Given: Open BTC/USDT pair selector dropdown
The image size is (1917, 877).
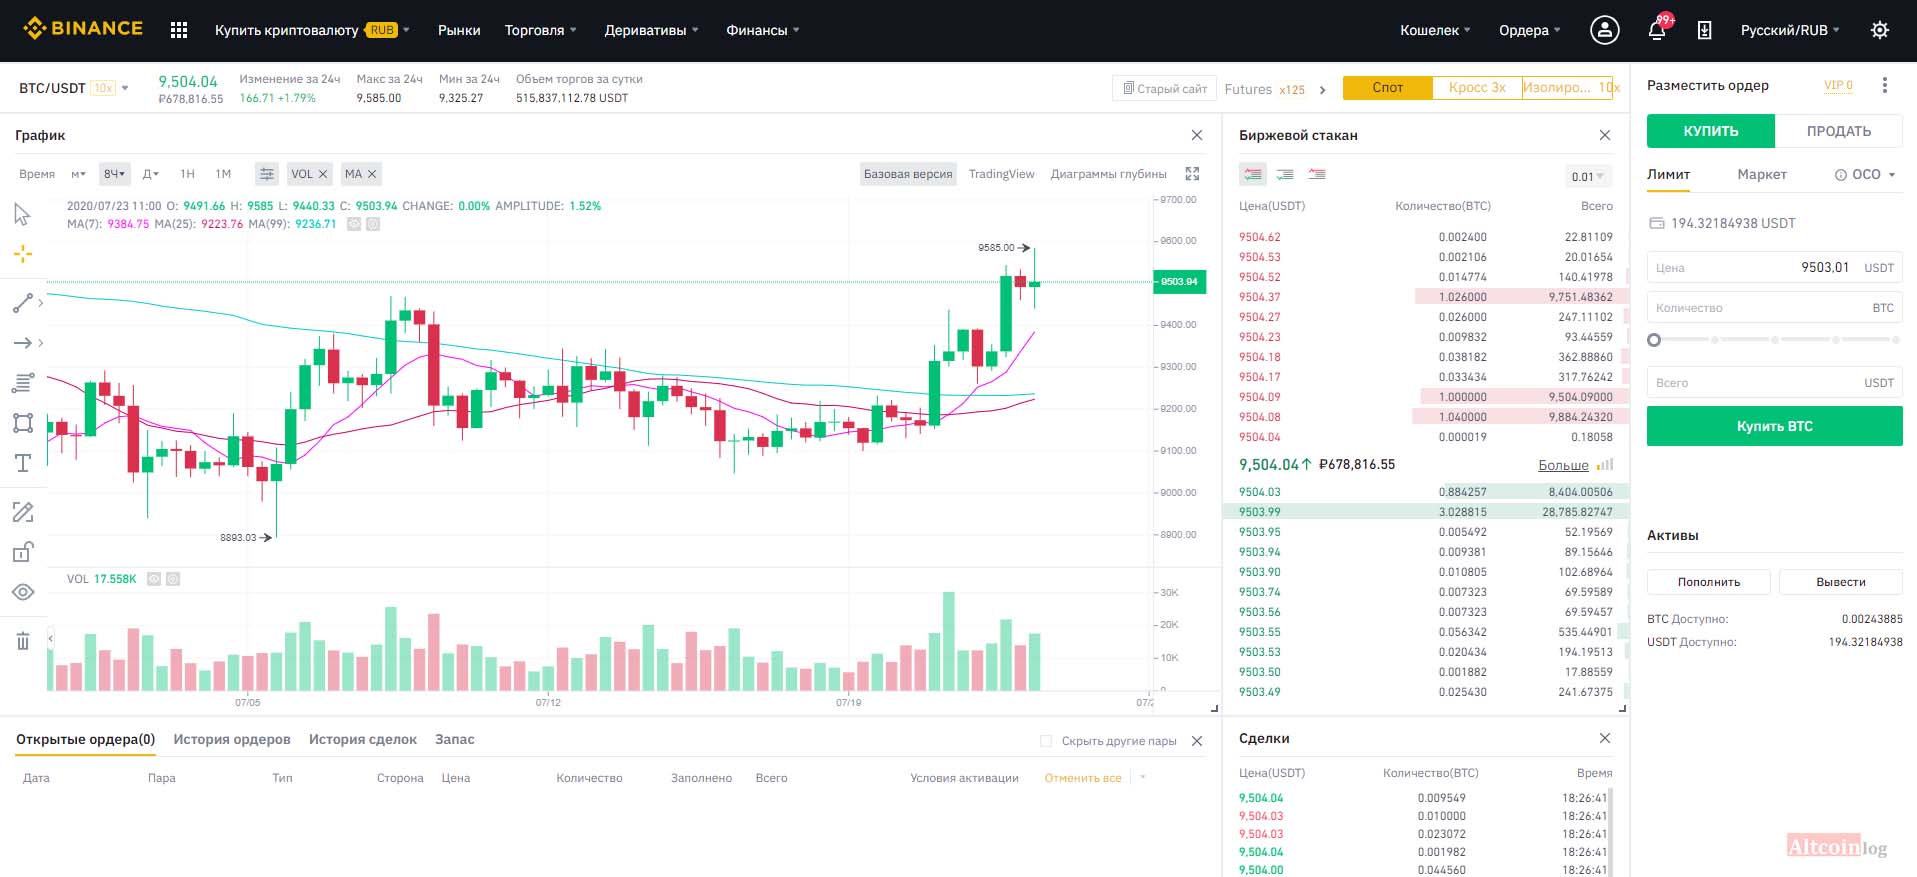Looking at the screenshot, I should coord(74,88).
